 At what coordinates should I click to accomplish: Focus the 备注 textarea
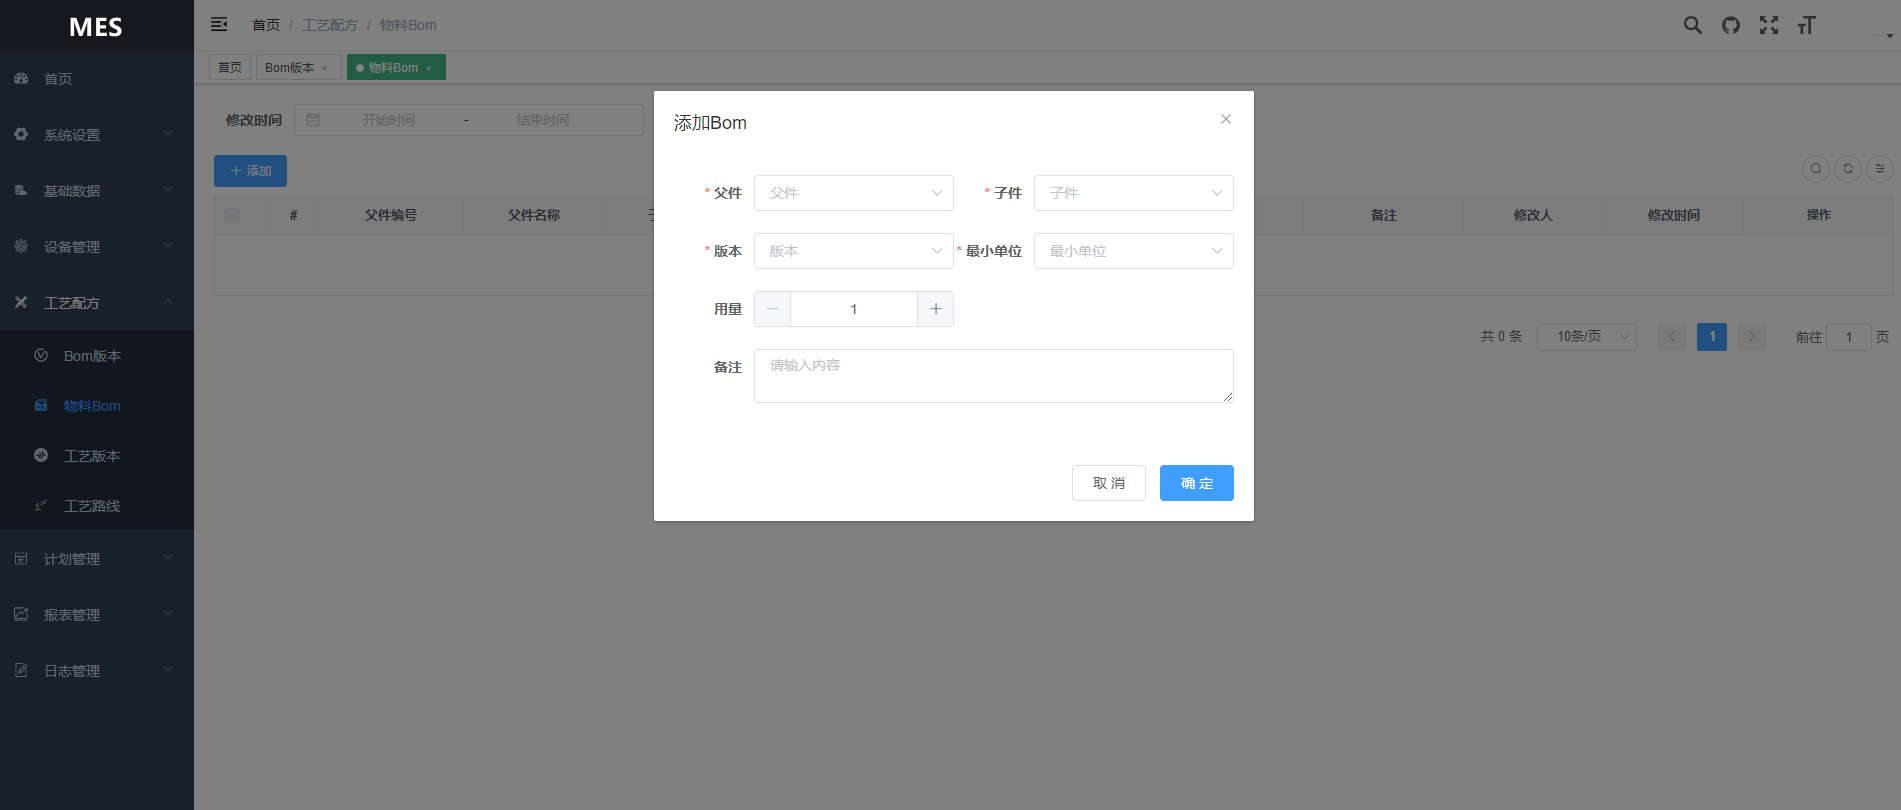(994, 376)
